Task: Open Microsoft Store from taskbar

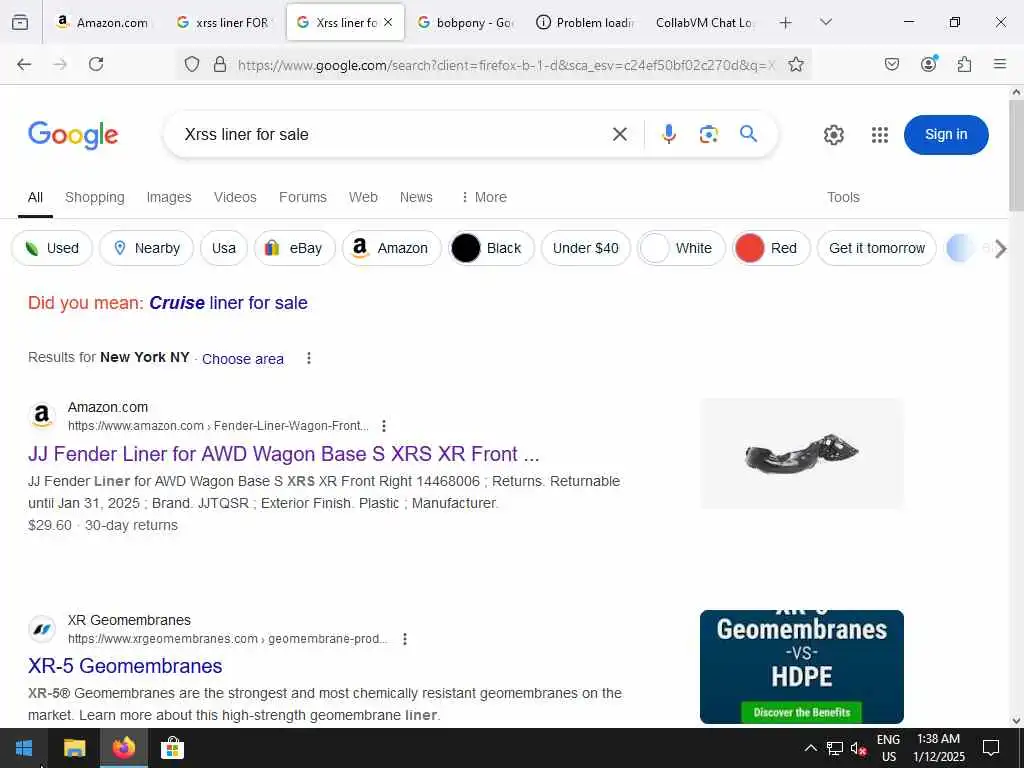Action: point(172,748)
